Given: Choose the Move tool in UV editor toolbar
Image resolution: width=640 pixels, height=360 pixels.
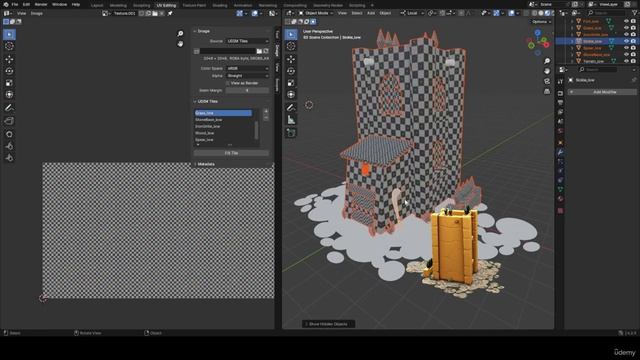Looking at the screenshot, I should pos(9,60).
